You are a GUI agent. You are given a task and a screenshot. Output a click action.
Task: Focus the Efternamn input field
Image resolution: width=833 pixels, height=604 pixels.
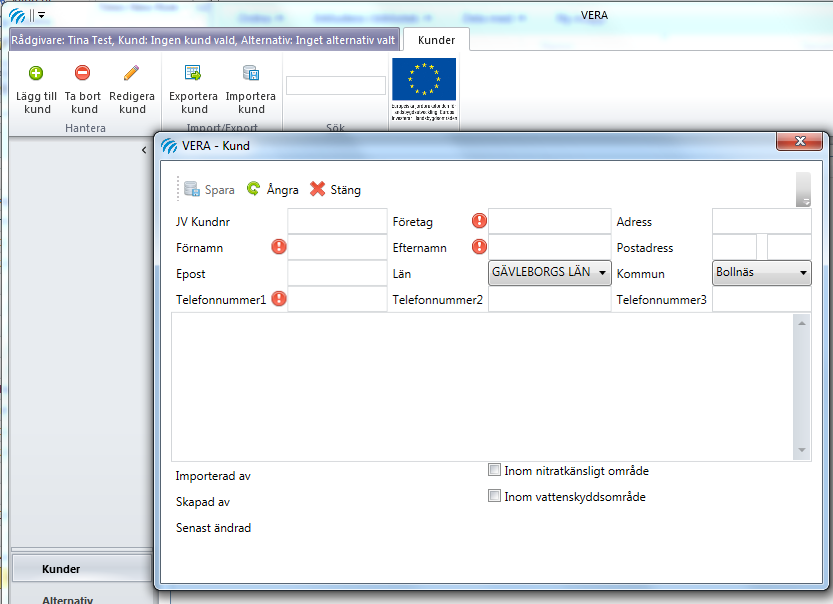click(x=550, y=247)
